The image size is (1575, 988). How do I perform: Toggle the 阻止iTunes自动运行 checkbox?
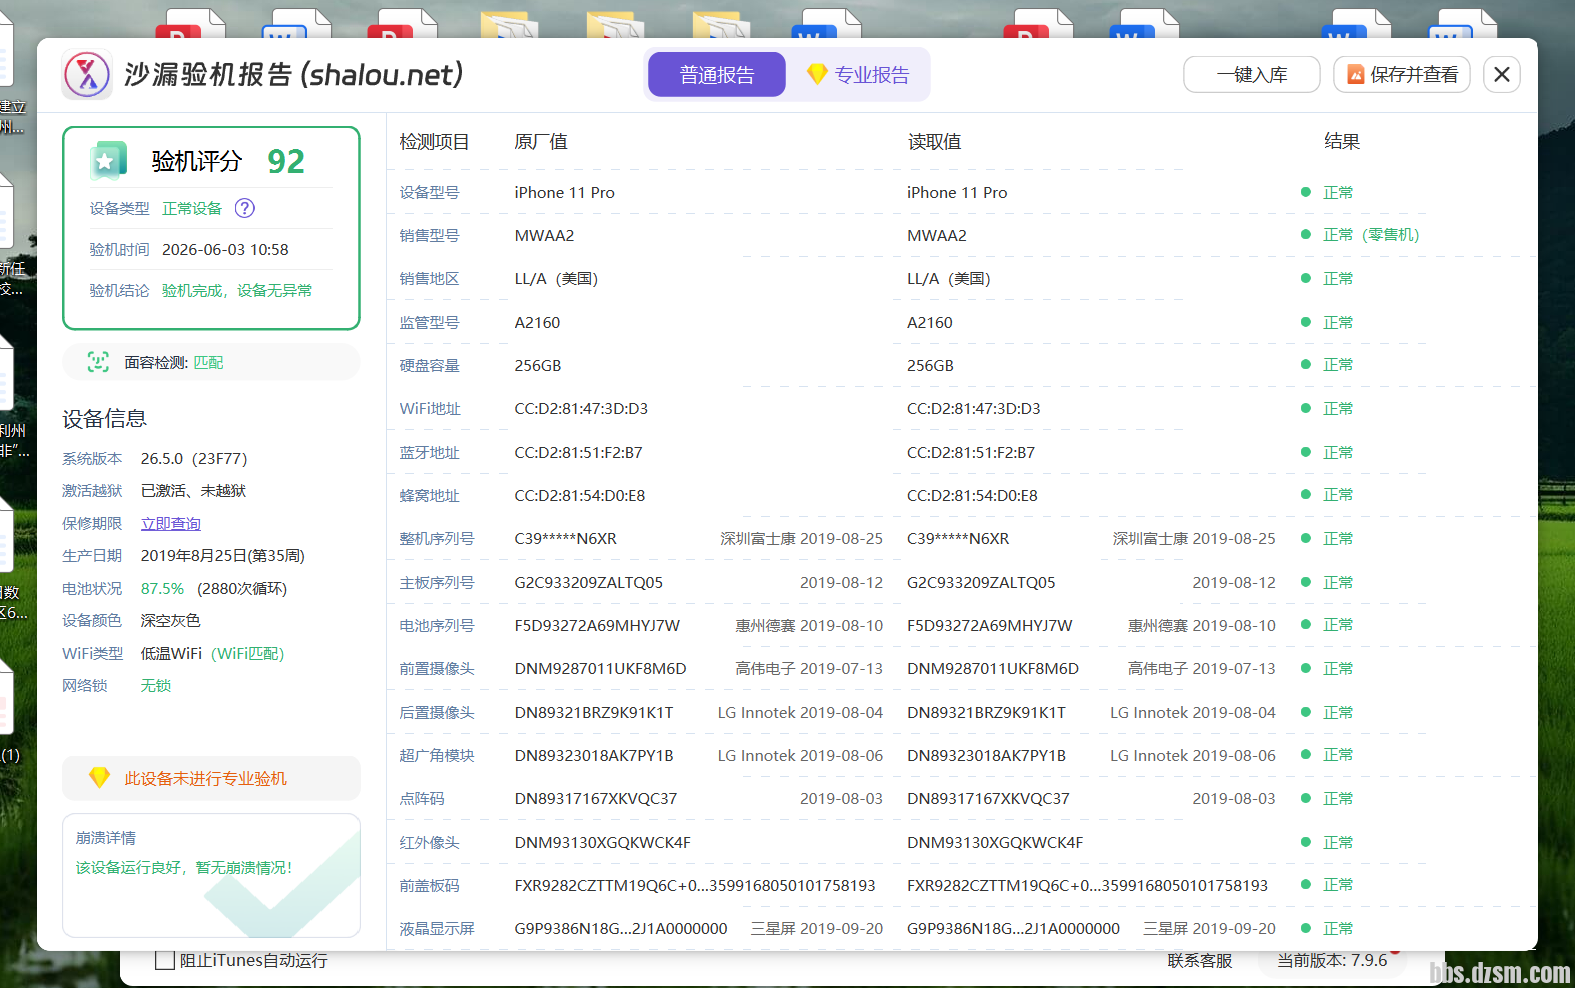pos(166,960)
